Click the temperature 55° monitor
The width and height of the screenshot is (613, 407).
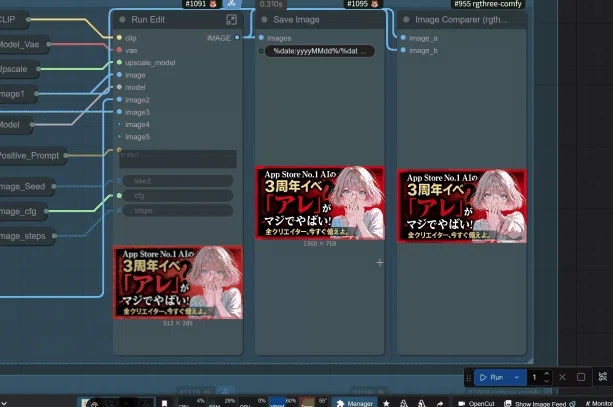pos(313,402)
